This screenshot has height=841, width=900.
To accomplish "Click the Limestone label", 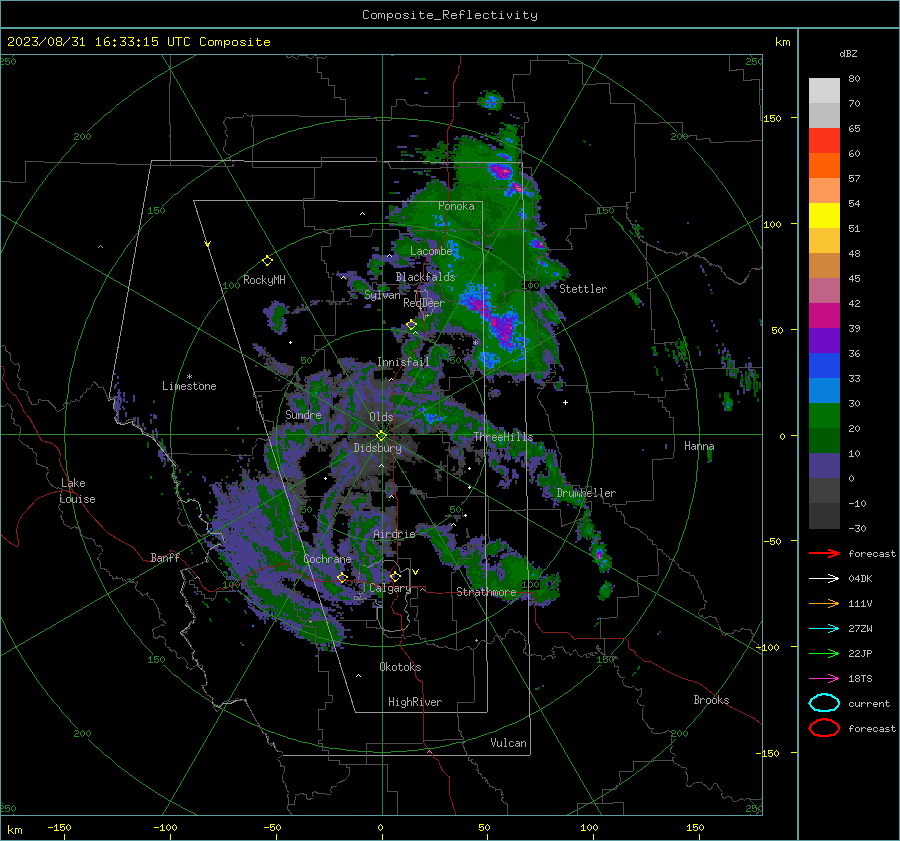I will [189, 386].
